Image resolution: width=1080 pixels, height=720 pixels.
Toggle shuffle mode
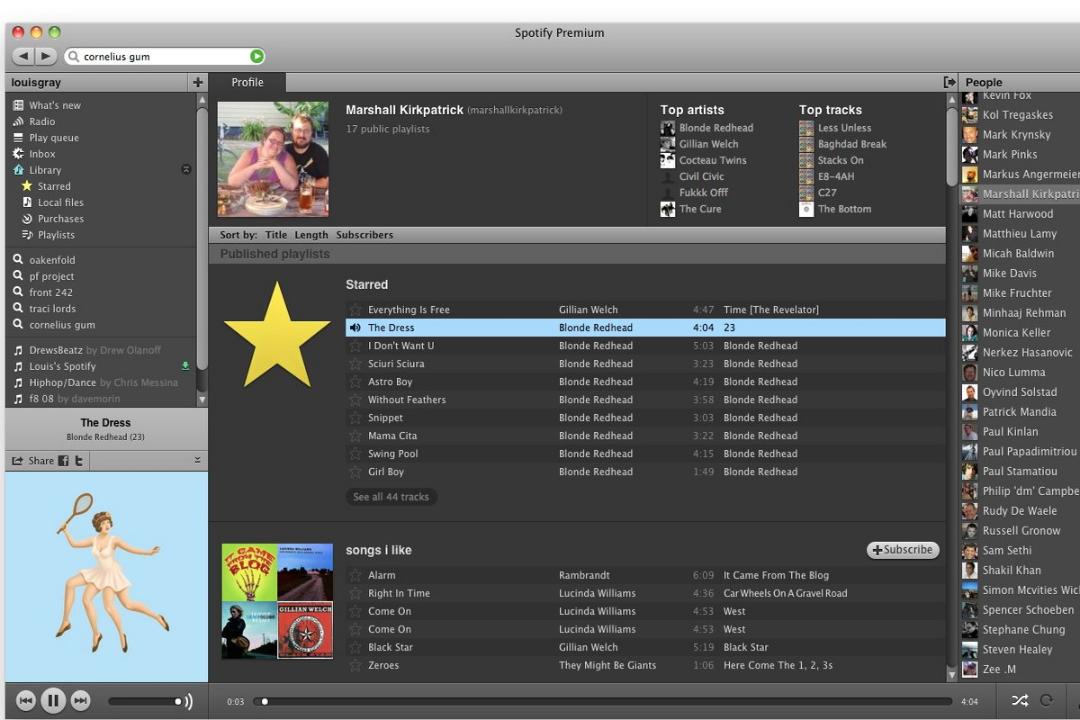(1020, 701)
